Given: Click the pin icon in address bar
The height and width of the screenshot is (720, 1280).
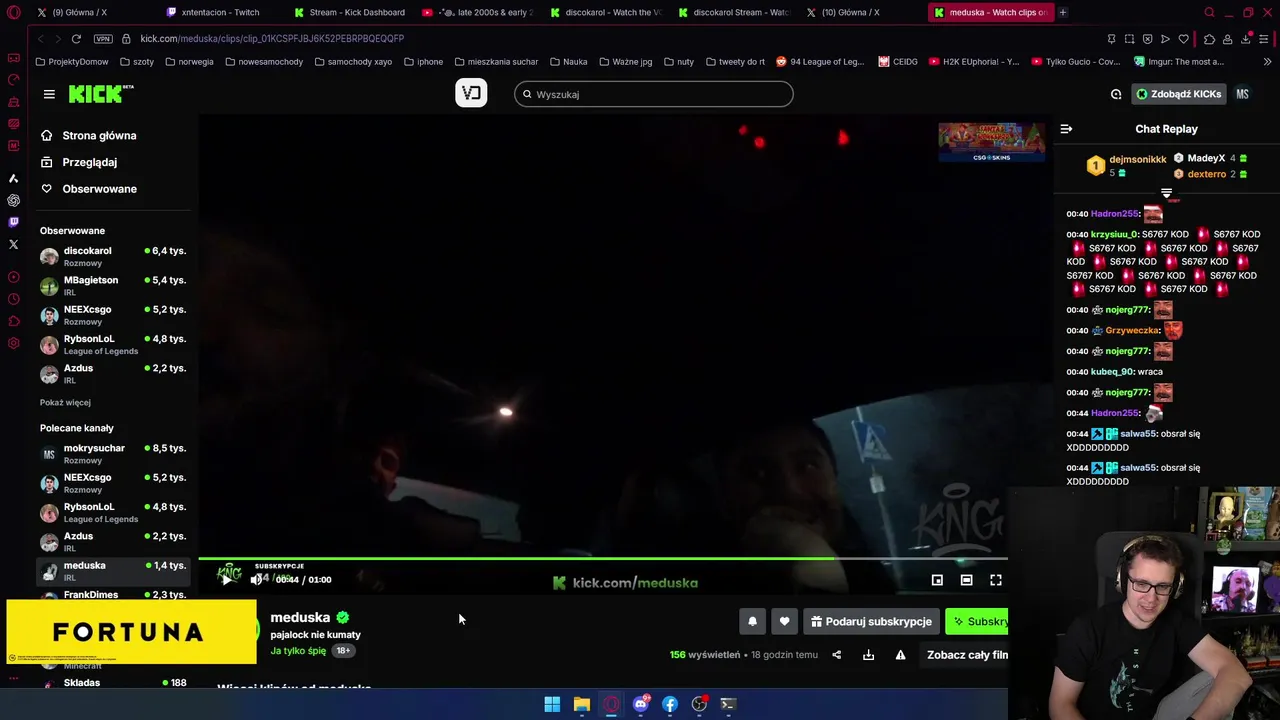Looking at the screenshot, I should [1111, 39].
